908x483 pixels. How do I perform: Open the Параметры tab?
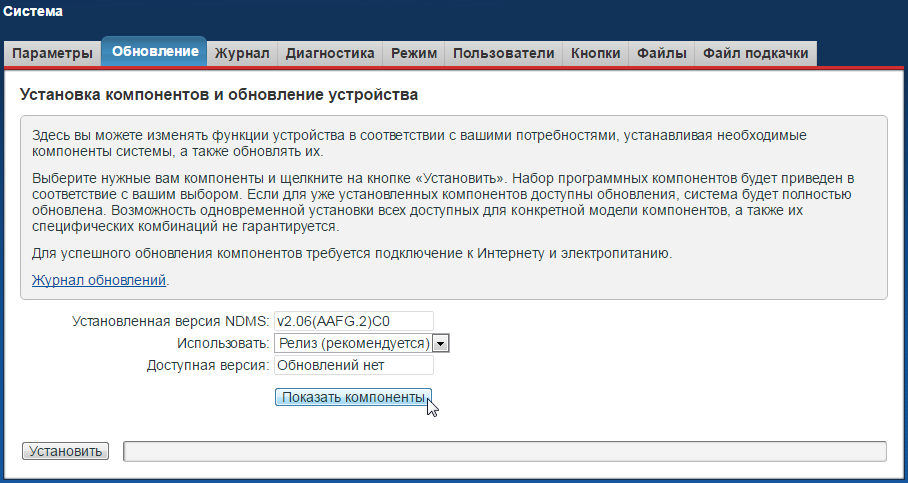(x=52, y=53)
